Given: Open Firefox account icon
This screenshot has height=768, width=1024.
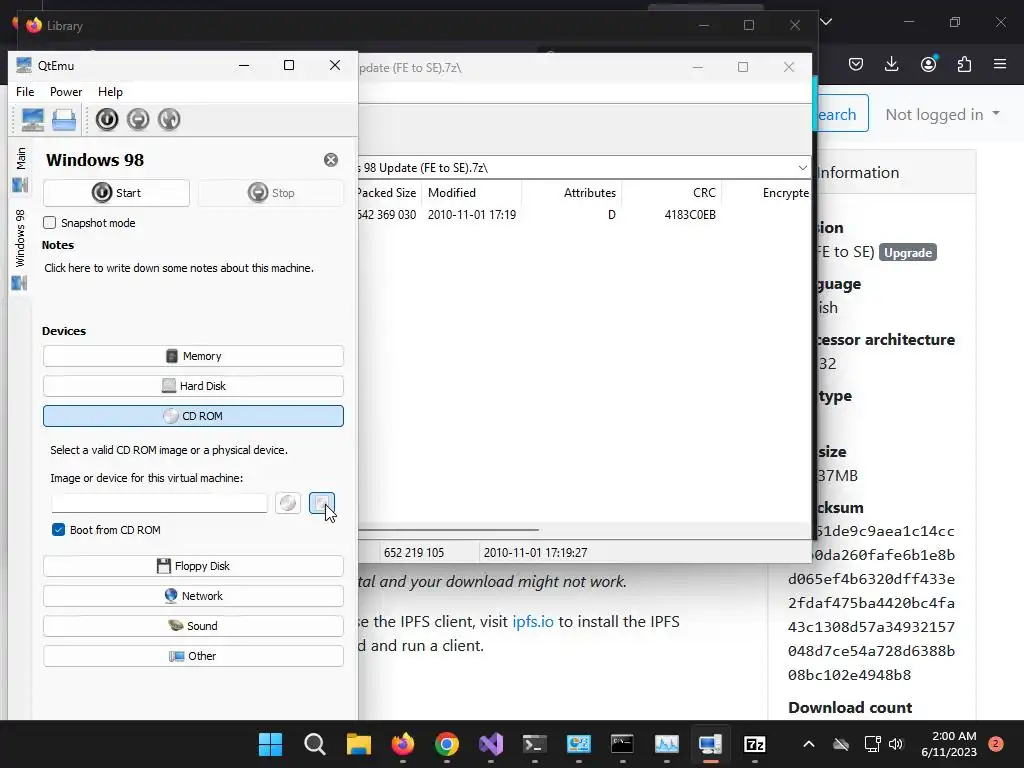Looking at the screenshot, I should (x=928, y=64).
